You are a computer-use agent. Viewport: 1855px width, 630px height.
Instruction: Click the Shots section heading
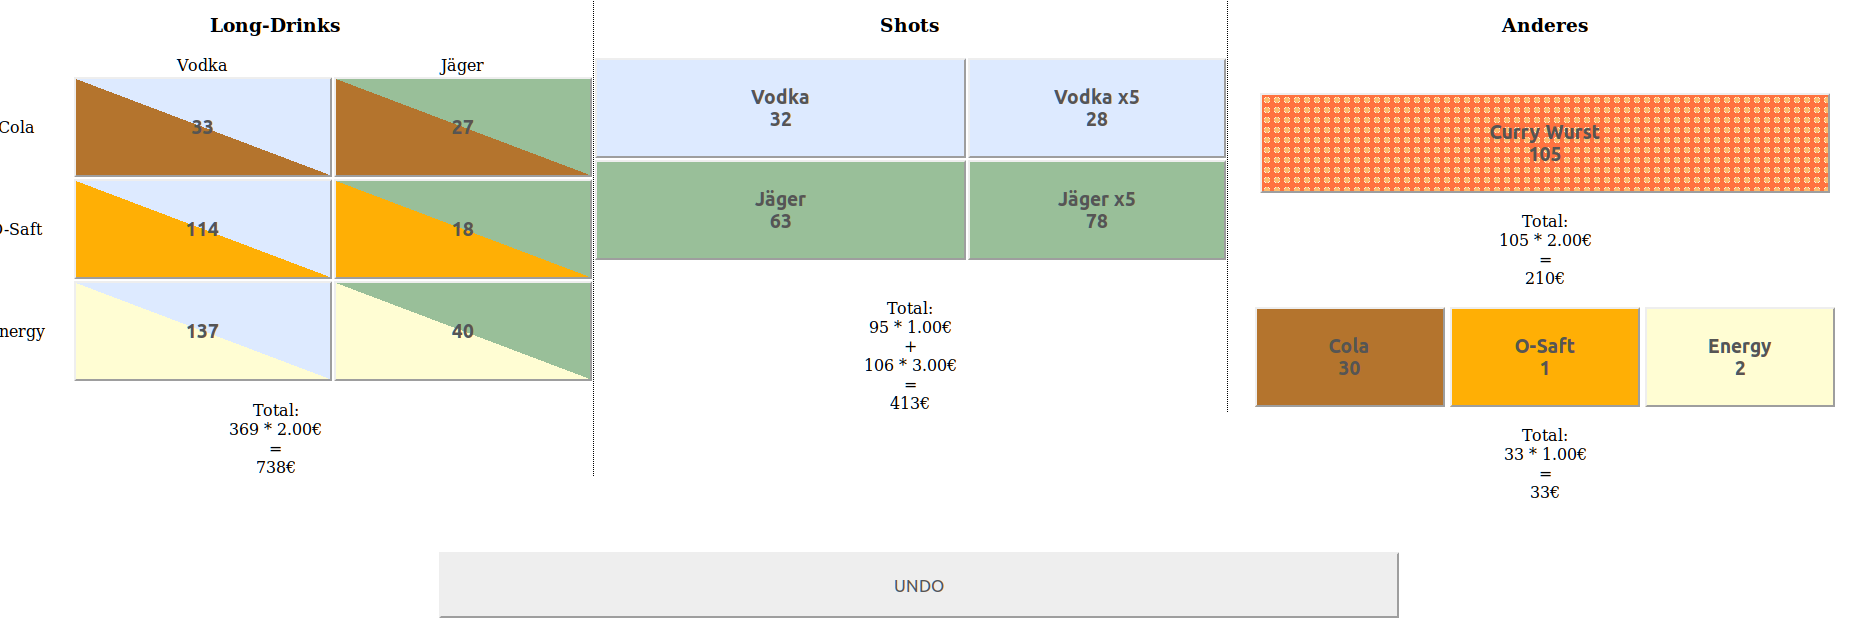909,25
